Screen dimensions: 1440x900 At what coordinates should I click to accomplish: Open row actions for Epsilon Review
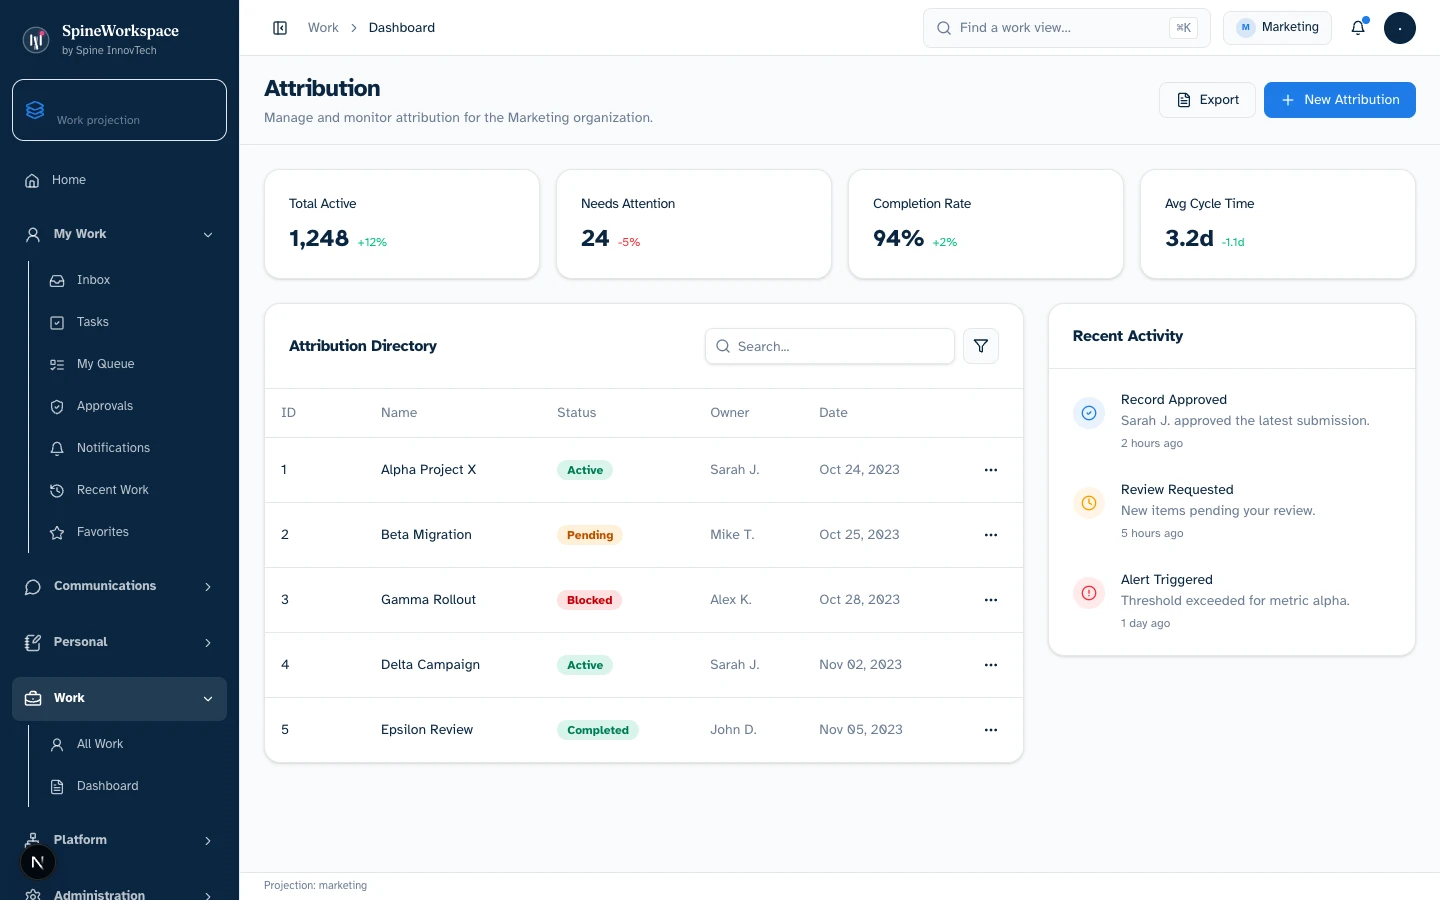pos(991,730)
